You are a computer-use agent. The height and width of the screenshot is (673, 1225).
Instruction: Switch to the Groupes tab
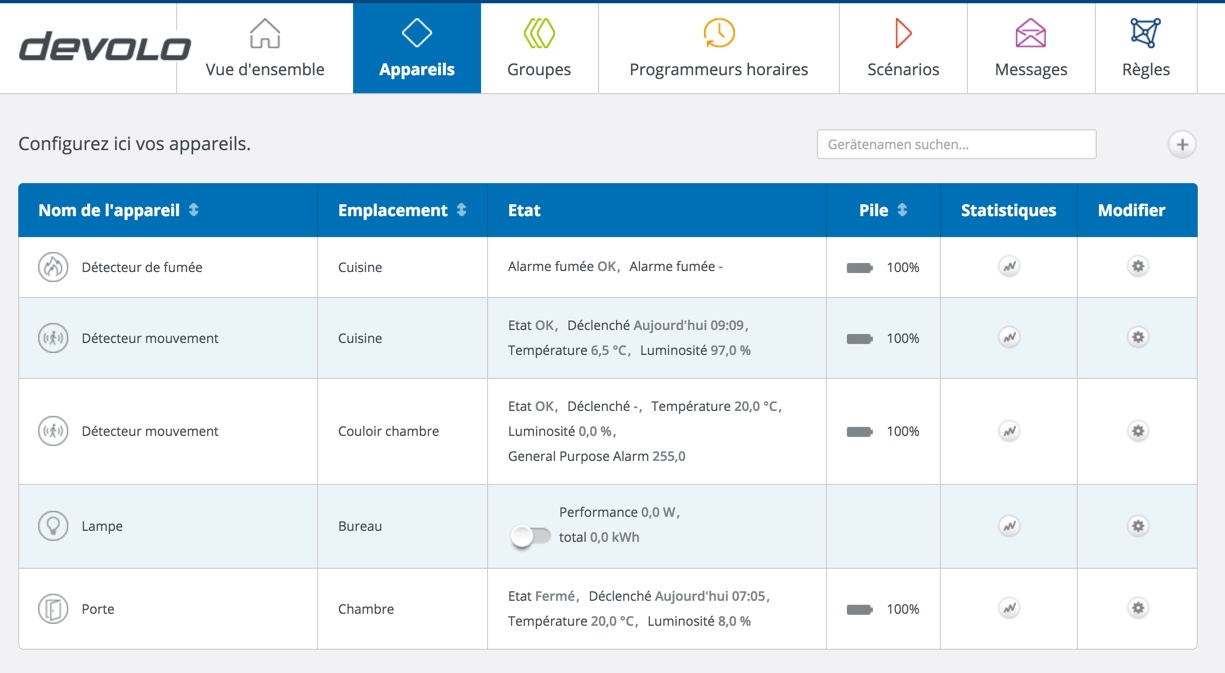(539, 48)
